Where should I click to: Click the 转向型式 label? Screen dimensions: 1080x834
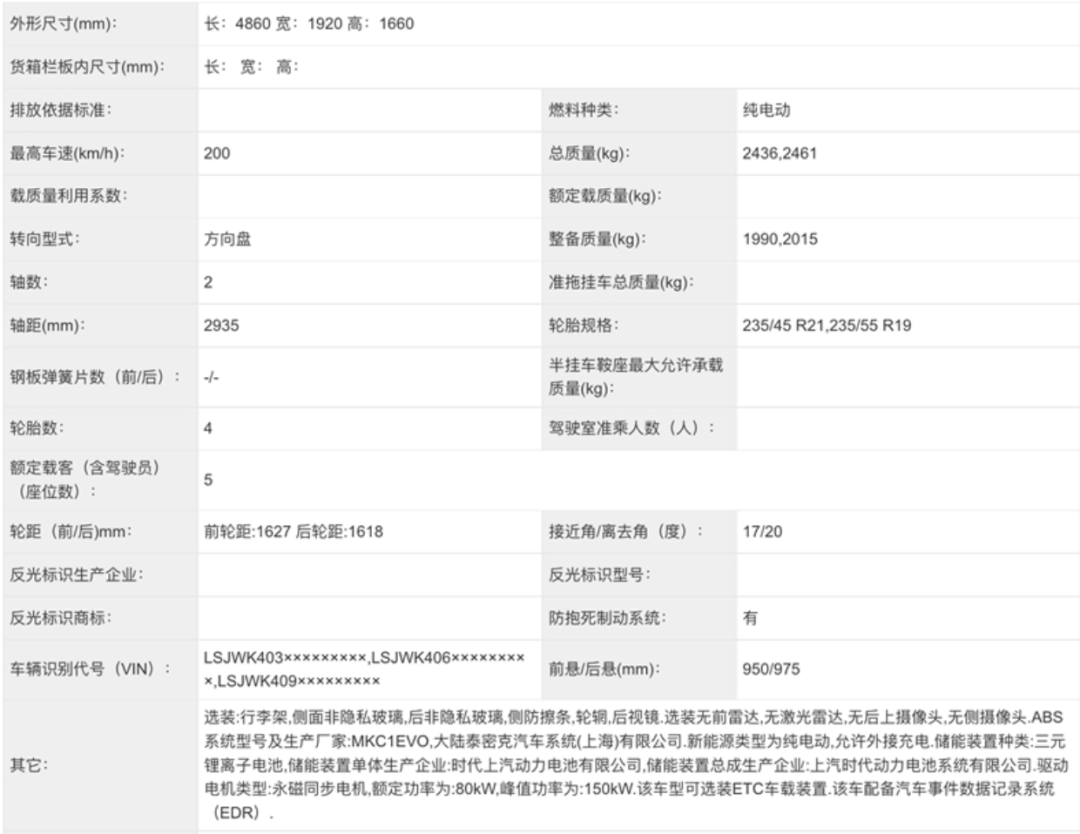(x=45, y=239)
